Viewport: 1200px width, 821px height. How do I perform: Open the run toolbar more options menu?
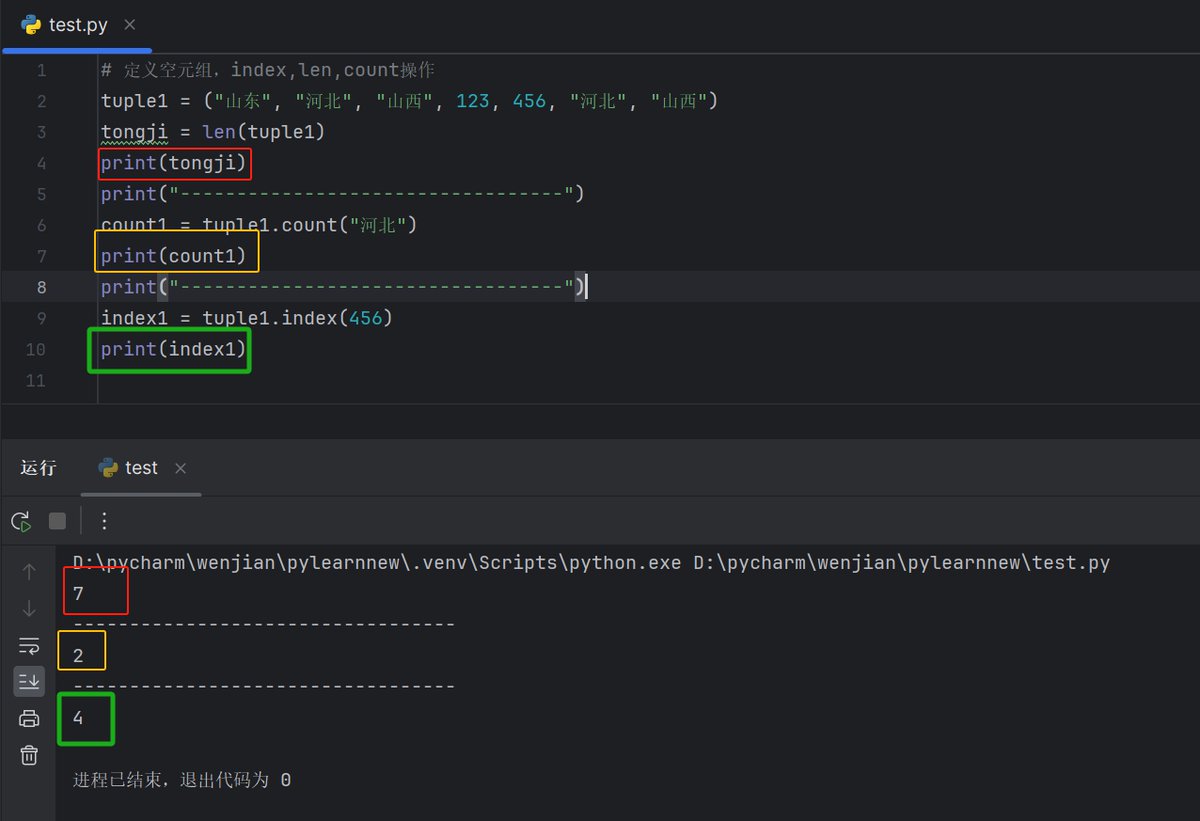pyautogui.click(x=104, y=521)
